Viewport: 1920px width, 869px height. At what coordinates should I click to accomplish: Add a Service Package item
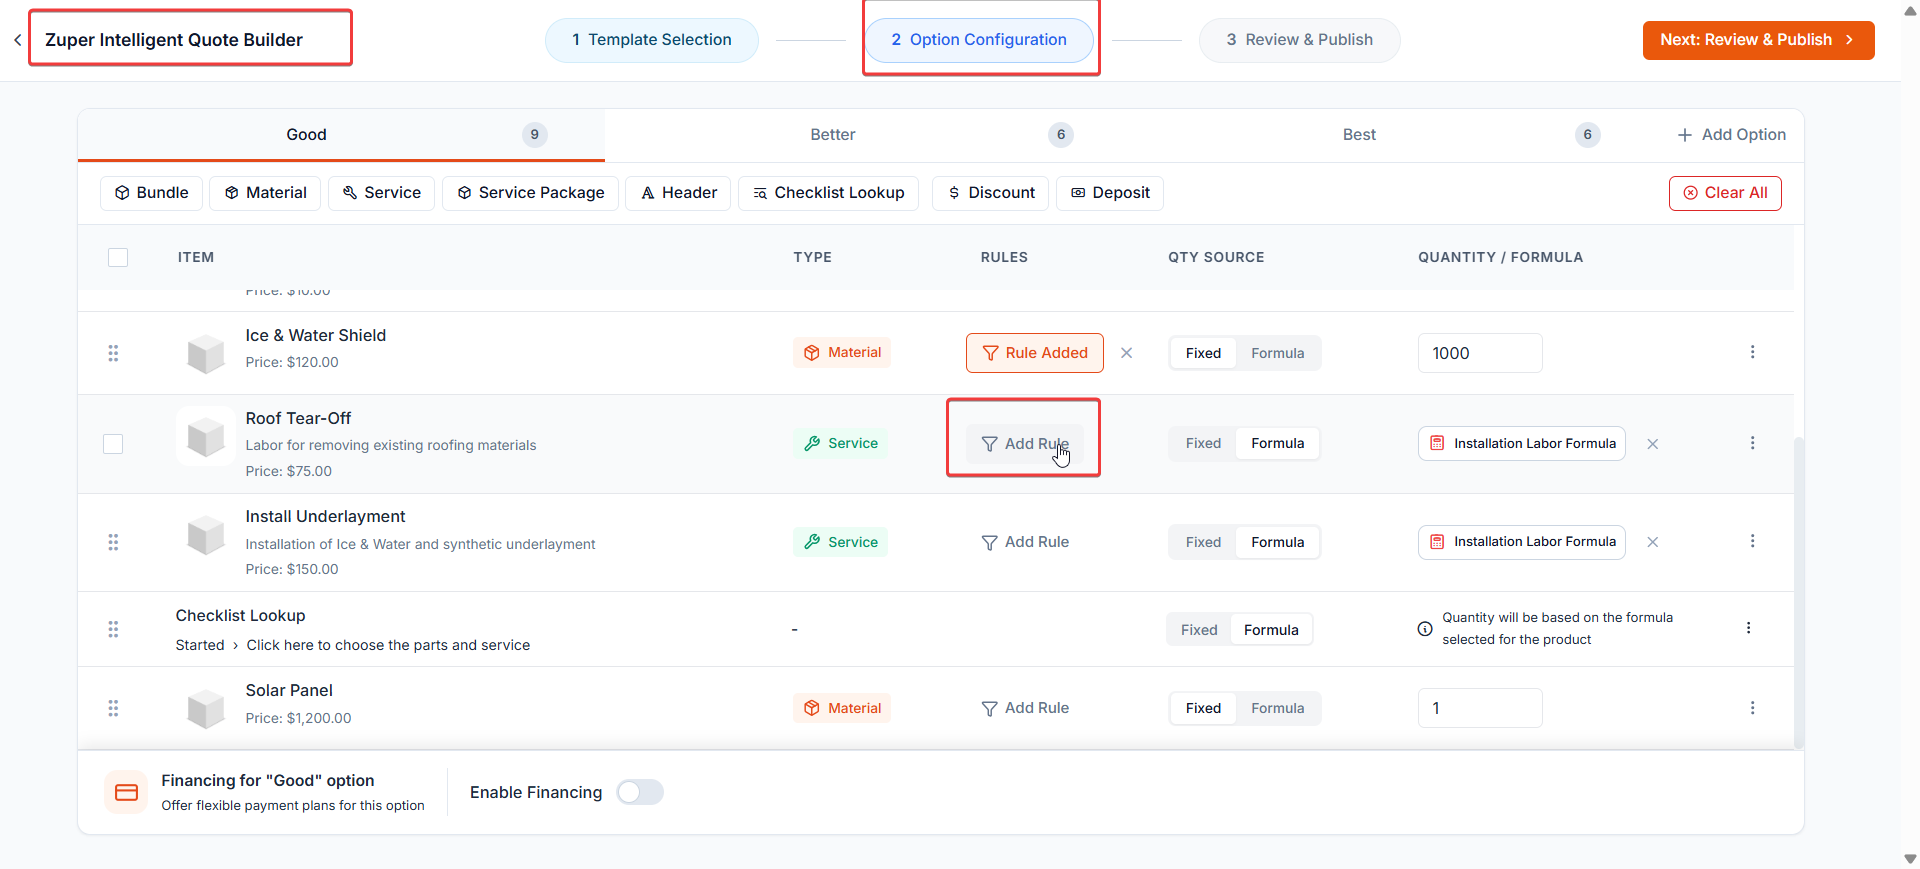[x=531, y=193]
